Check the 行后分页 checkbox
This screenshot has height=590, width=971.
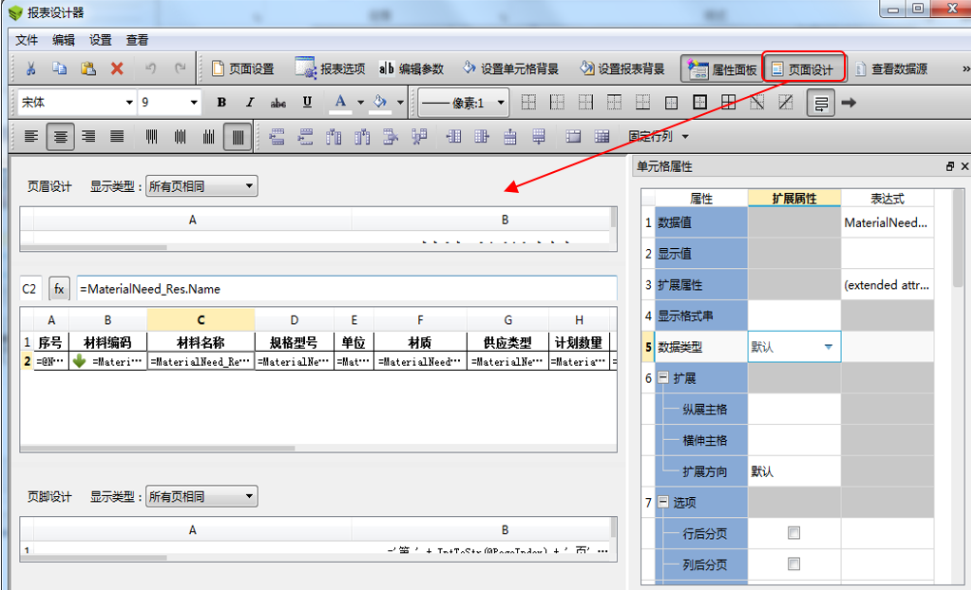(x=793, y=533)
